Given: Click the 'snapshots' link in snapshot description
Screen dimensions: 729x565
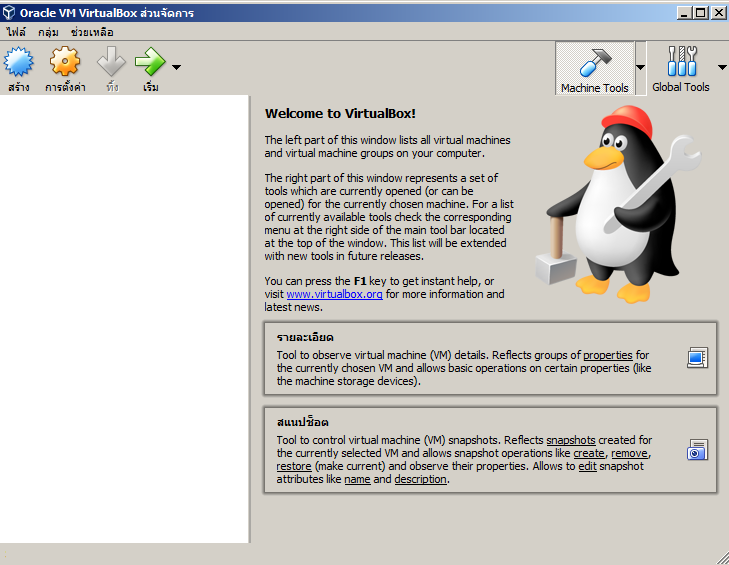Looking at the screenshot, I should click(571, 440).
